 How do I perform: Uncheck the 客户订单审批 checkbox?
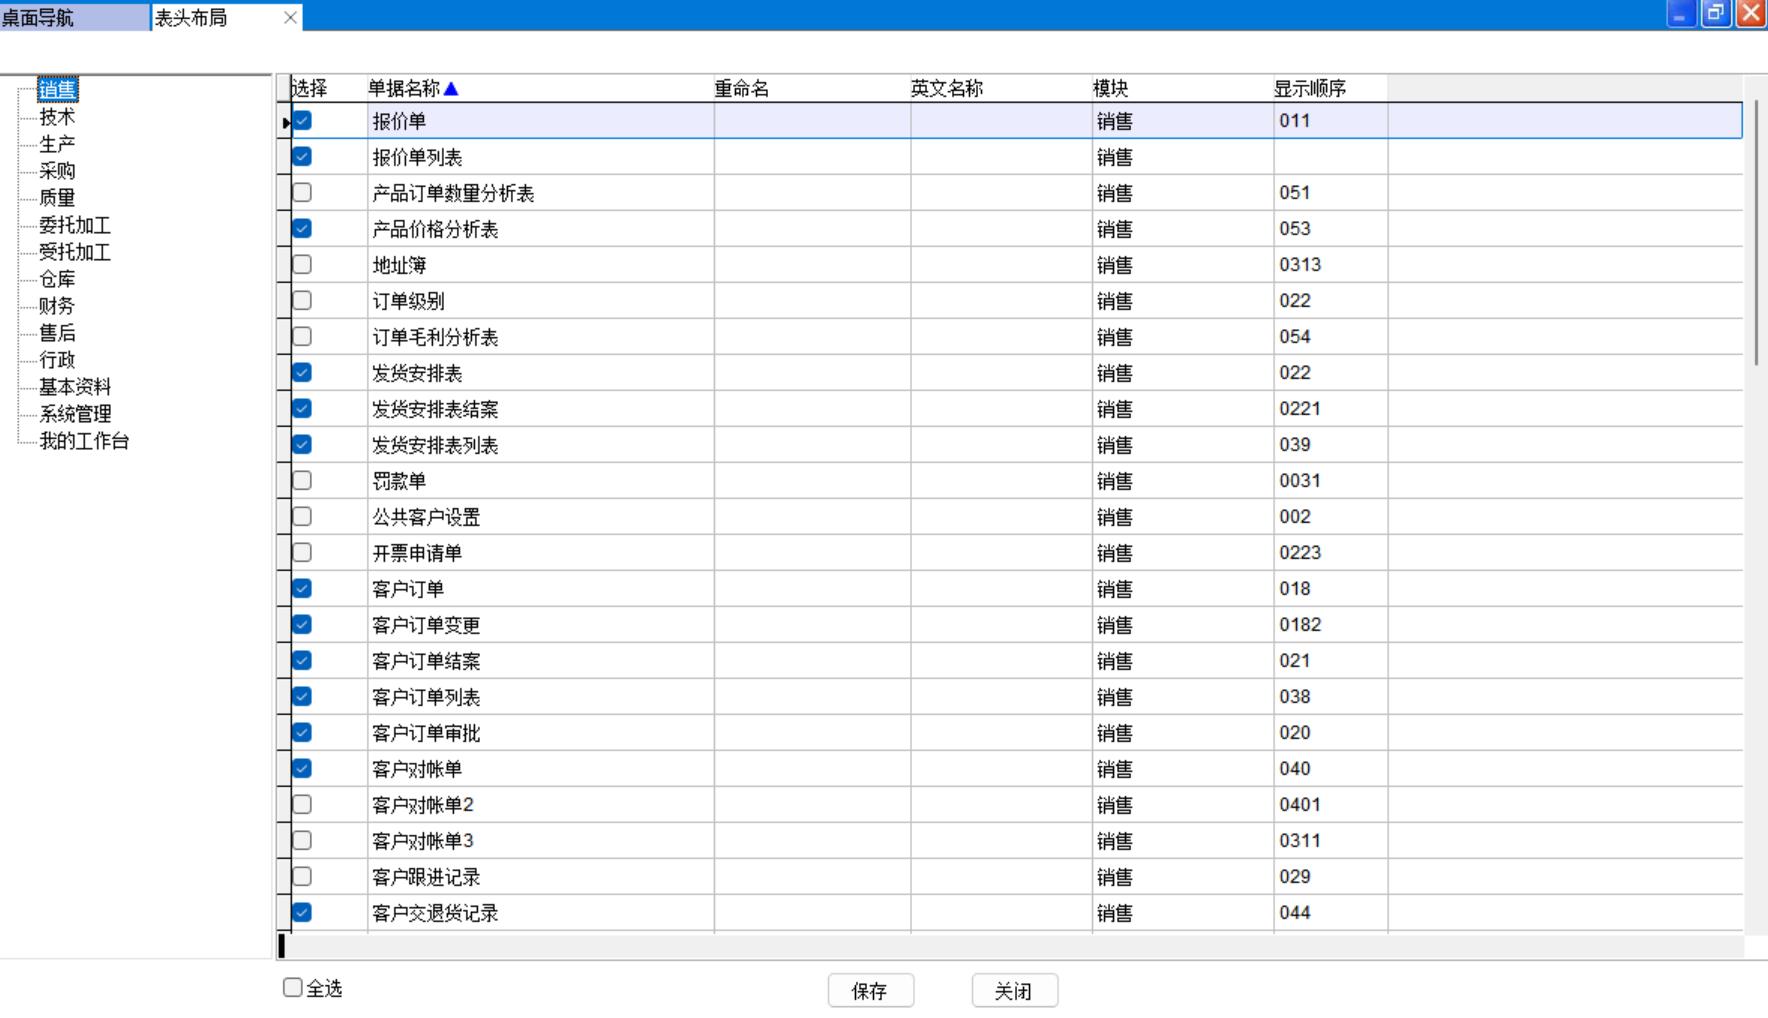[x=302, y=733]
